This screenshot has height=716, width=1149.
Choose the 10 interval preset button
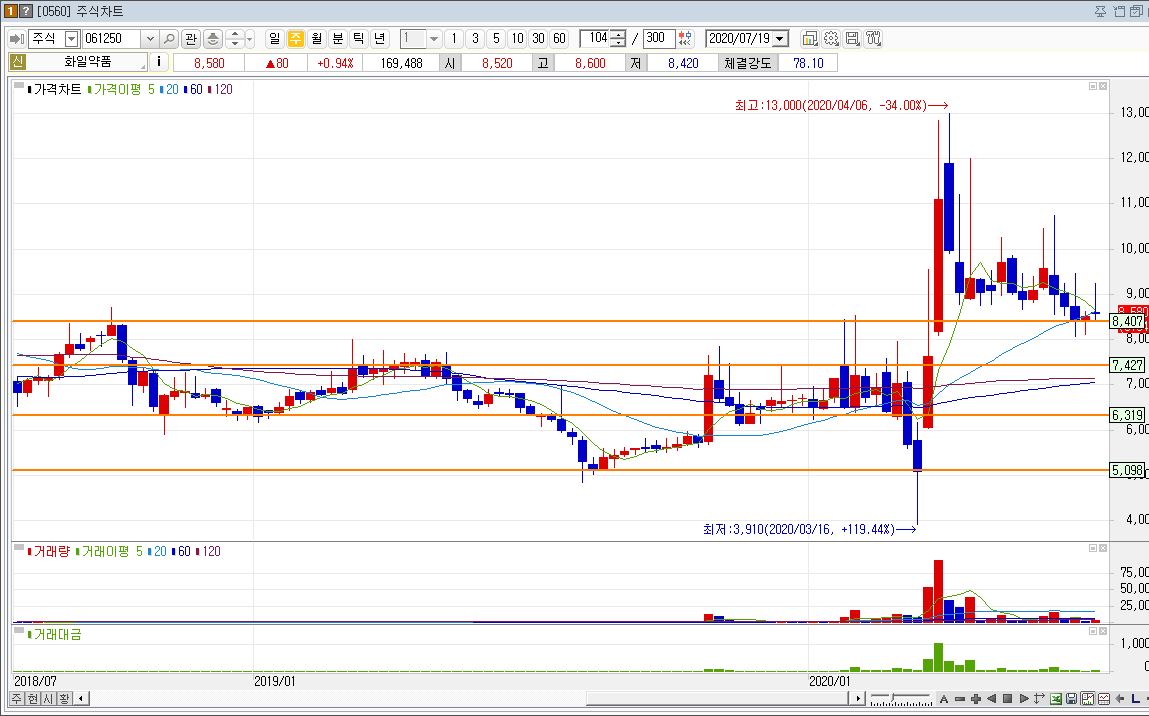pos(517,39)
